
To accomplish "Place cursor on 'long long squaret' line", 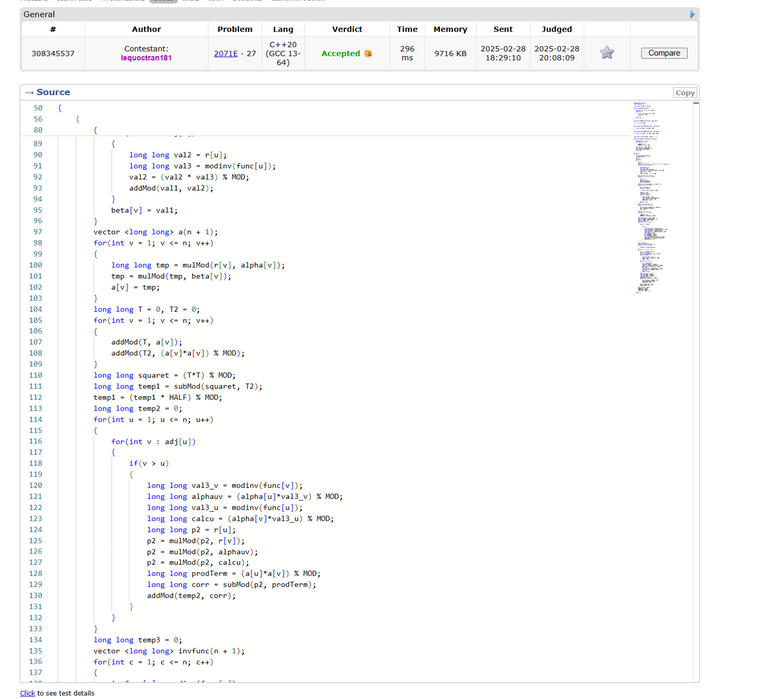I will (160, 375).
